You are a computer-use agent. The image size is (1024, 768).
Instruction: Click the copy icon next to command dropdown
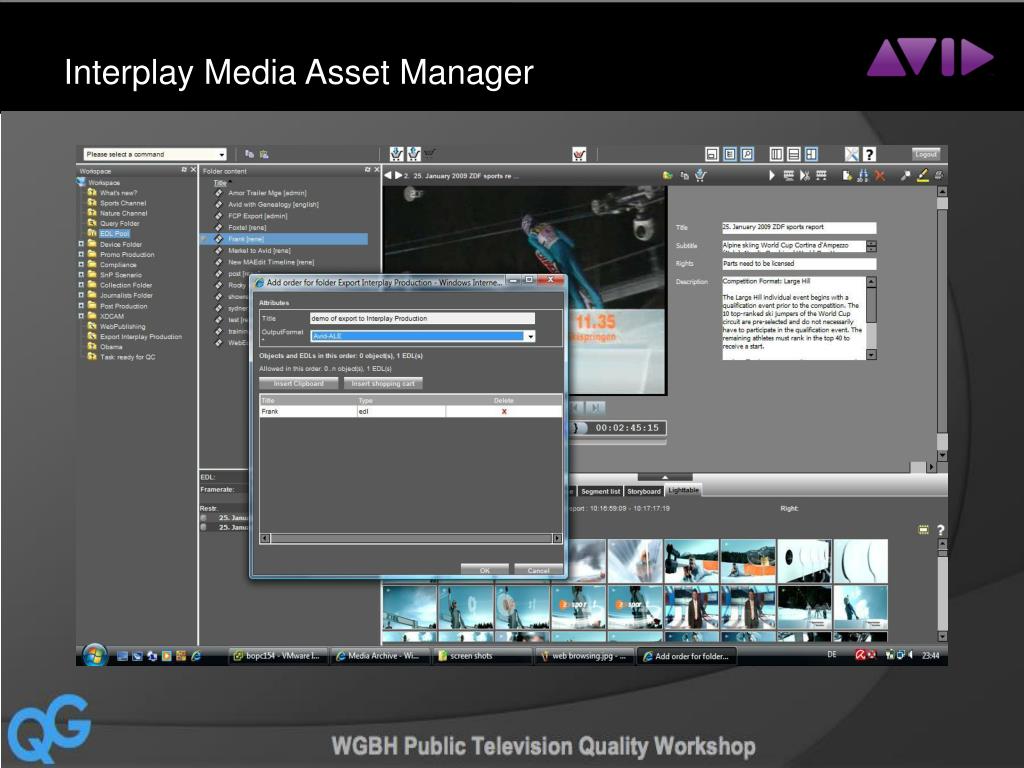[249, 154]
